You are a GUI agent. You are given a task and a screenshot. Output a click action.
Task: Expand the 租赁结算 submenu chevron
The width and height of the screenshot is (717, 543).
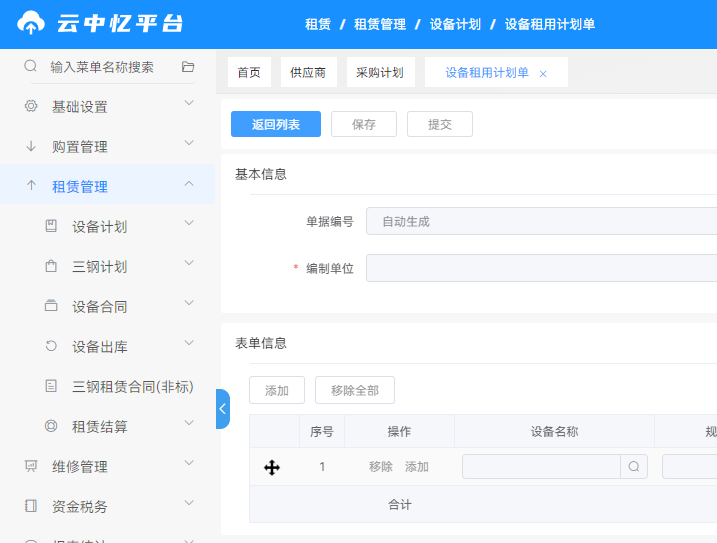click(189, 423)
